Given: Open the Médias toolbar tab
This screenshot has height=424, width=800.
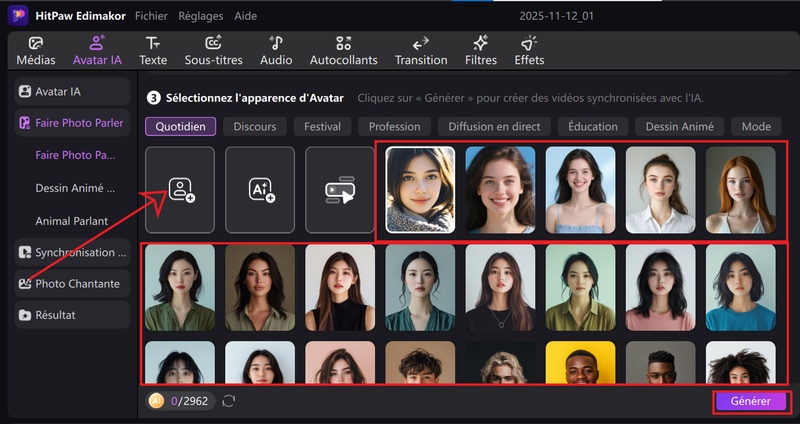Looking at the screenshot, I should pyautogui.click(x=36, y=51).
